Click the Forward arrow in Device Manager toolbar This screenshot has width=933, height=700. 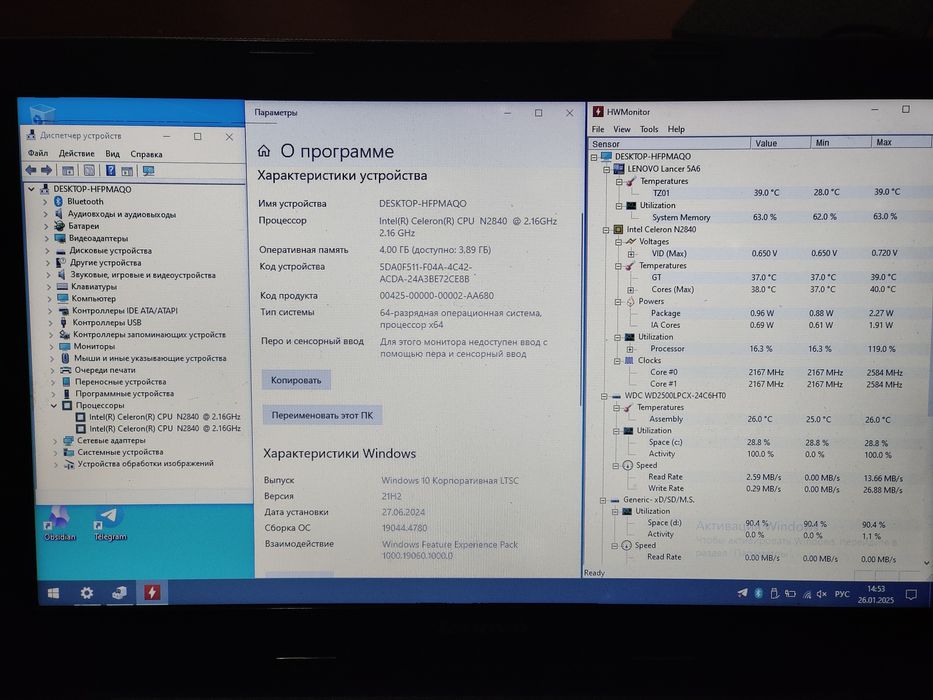(x=46, y=171)
